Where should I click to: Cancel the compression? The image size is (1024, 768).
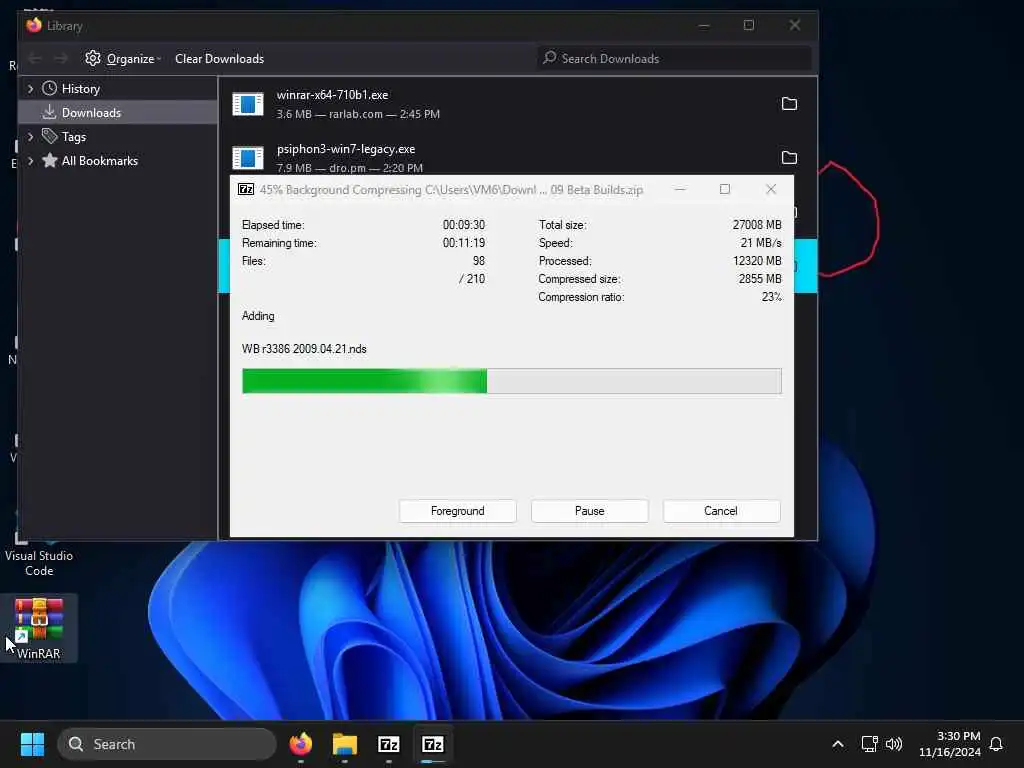(721, 511)
